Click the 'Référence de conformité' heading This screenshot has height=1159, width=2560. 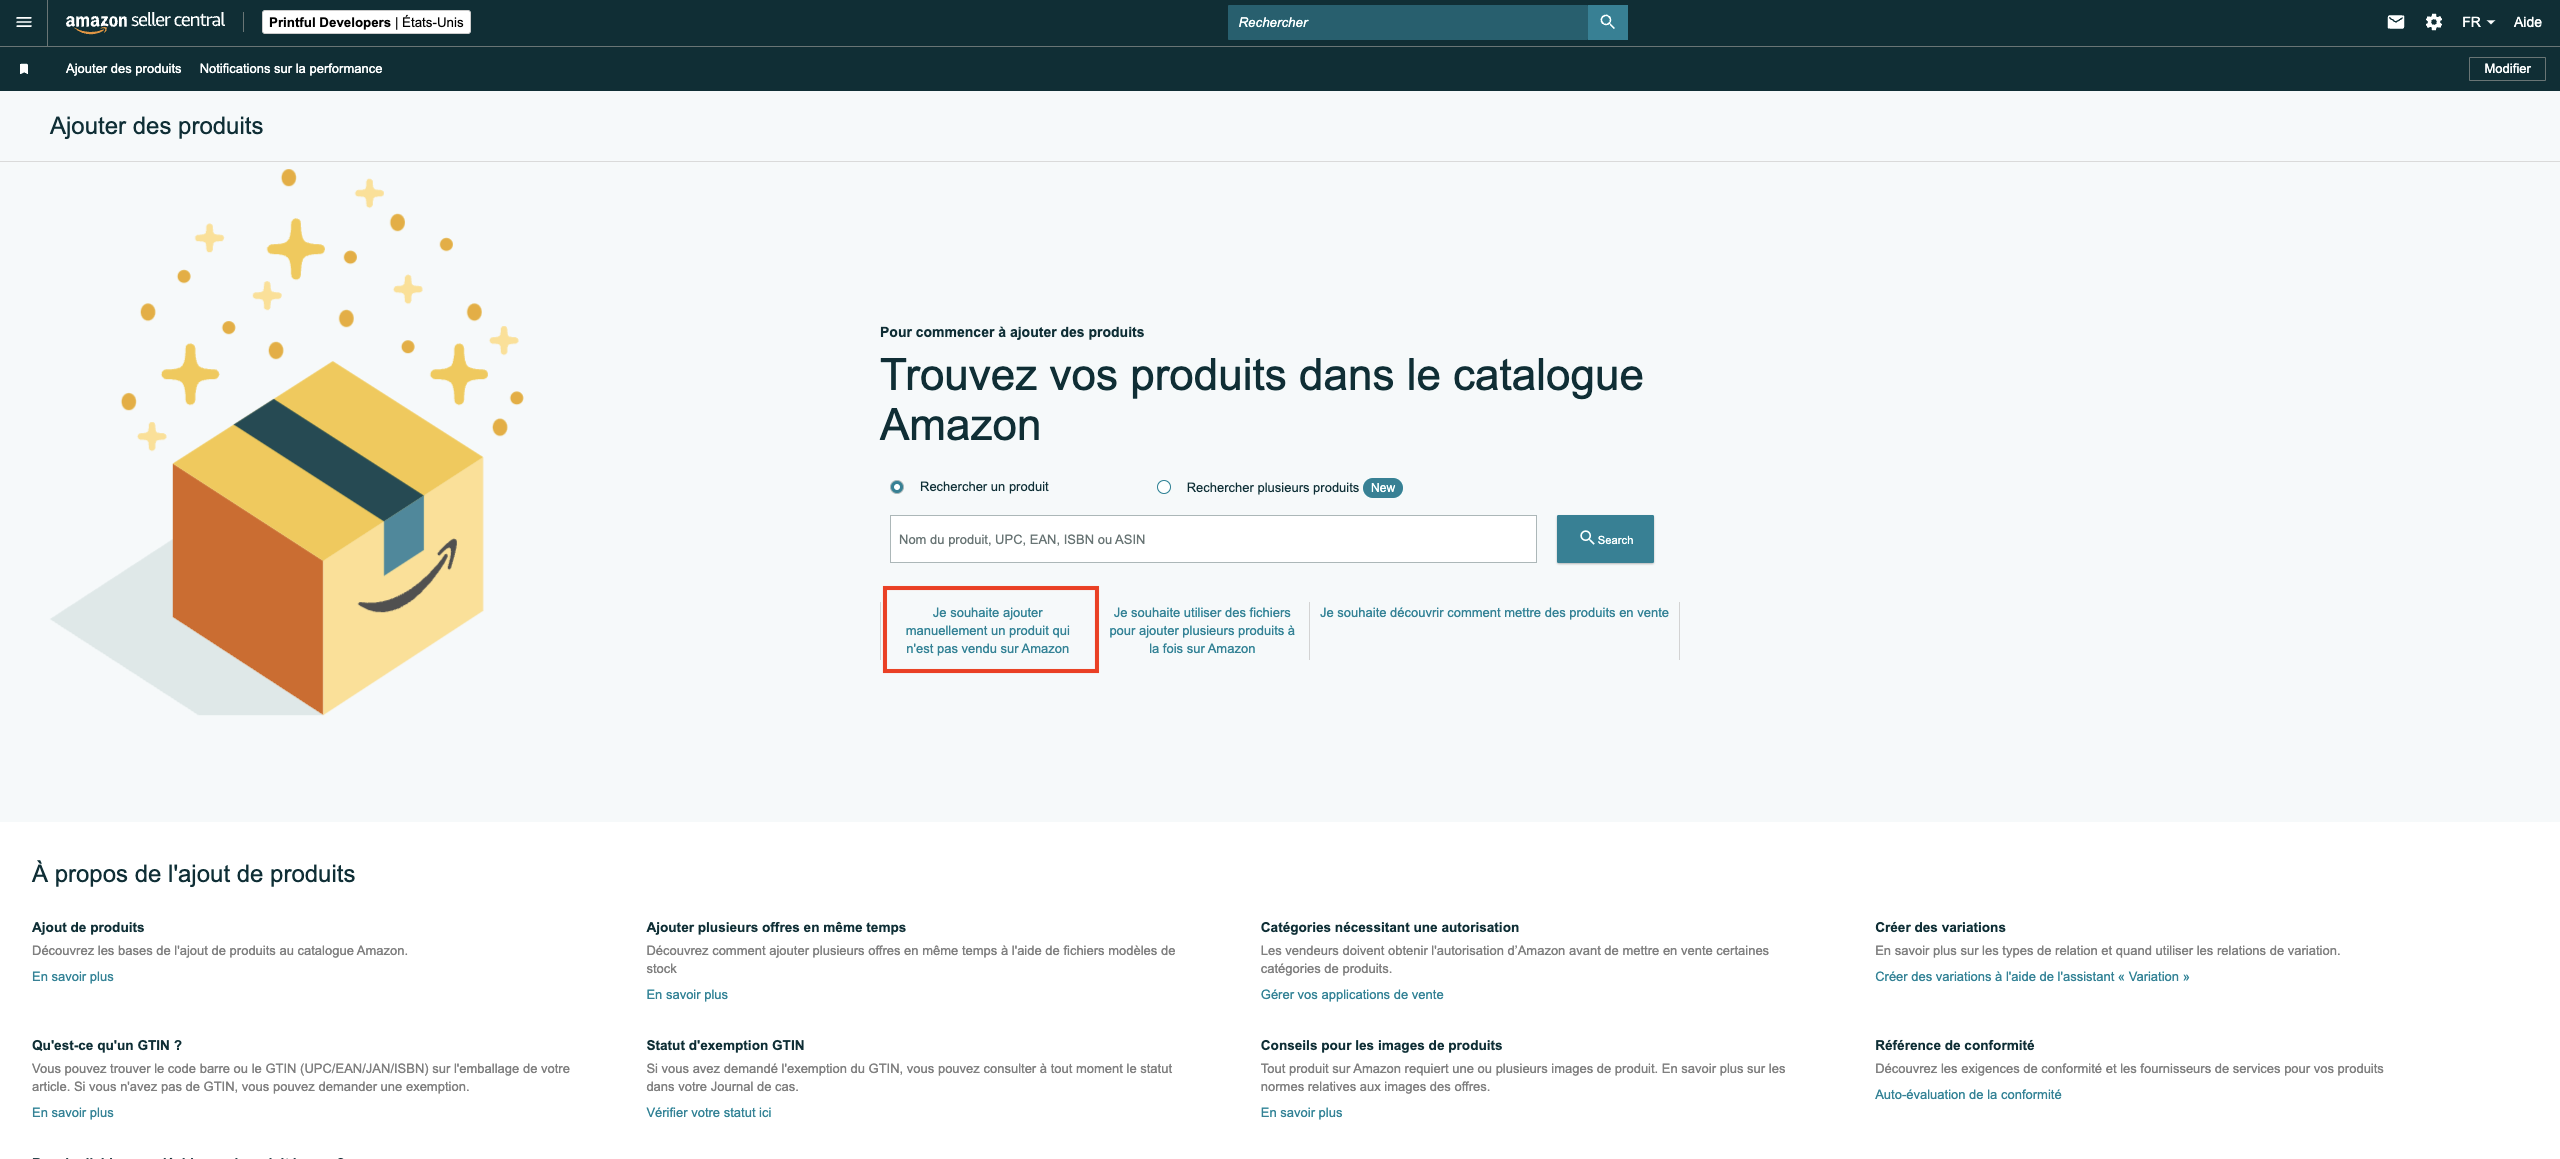pyautogui.click(x=1954, y=1046)
